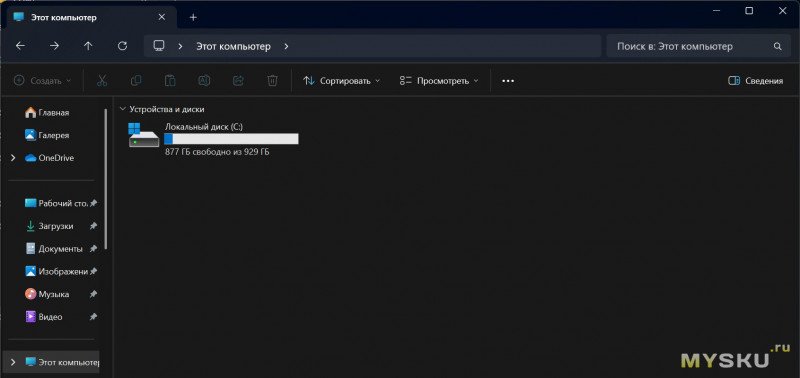Screen dimensions: 800x378
Task: Click the sidebar vertical scrollbar
Action: [x=106, y=179]
